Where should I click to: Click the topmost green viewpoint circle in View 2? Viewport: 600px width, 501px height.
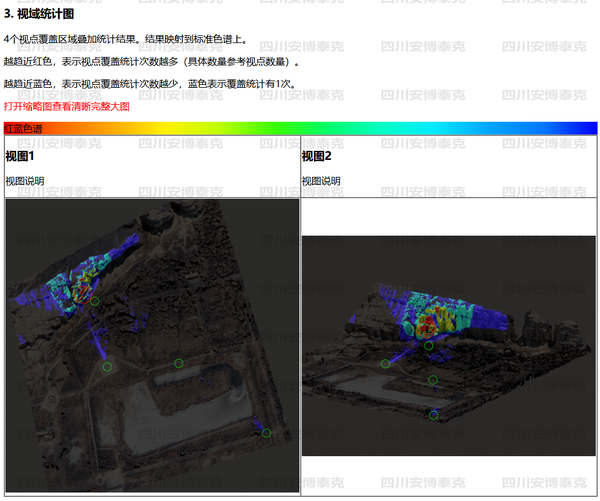point(428,346)
